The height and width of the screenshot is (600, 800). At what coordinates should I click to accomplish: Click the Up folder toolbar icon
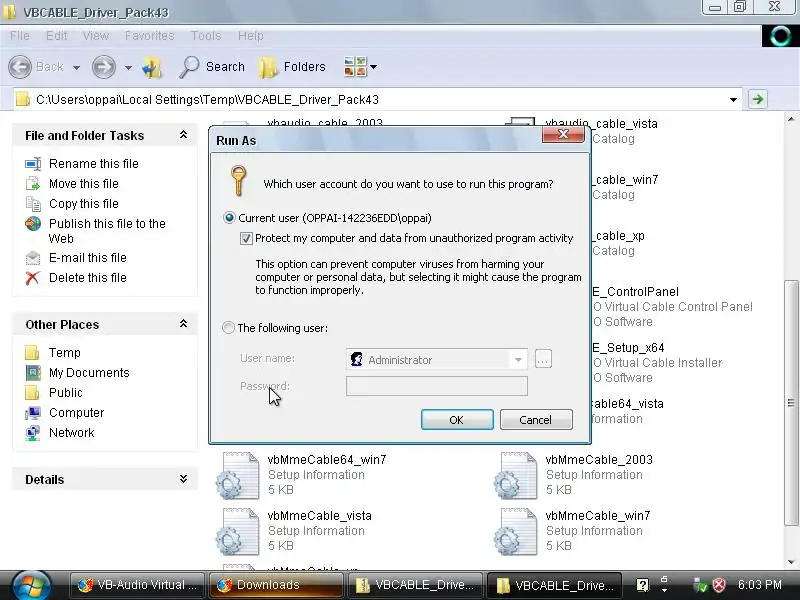152,67
